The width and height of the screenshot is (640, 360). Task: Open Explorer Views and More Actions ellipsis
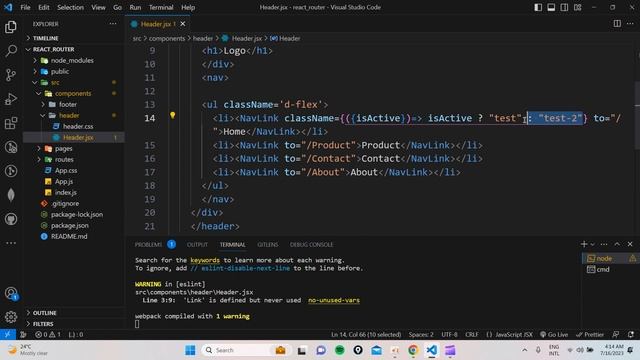[113, 24]
